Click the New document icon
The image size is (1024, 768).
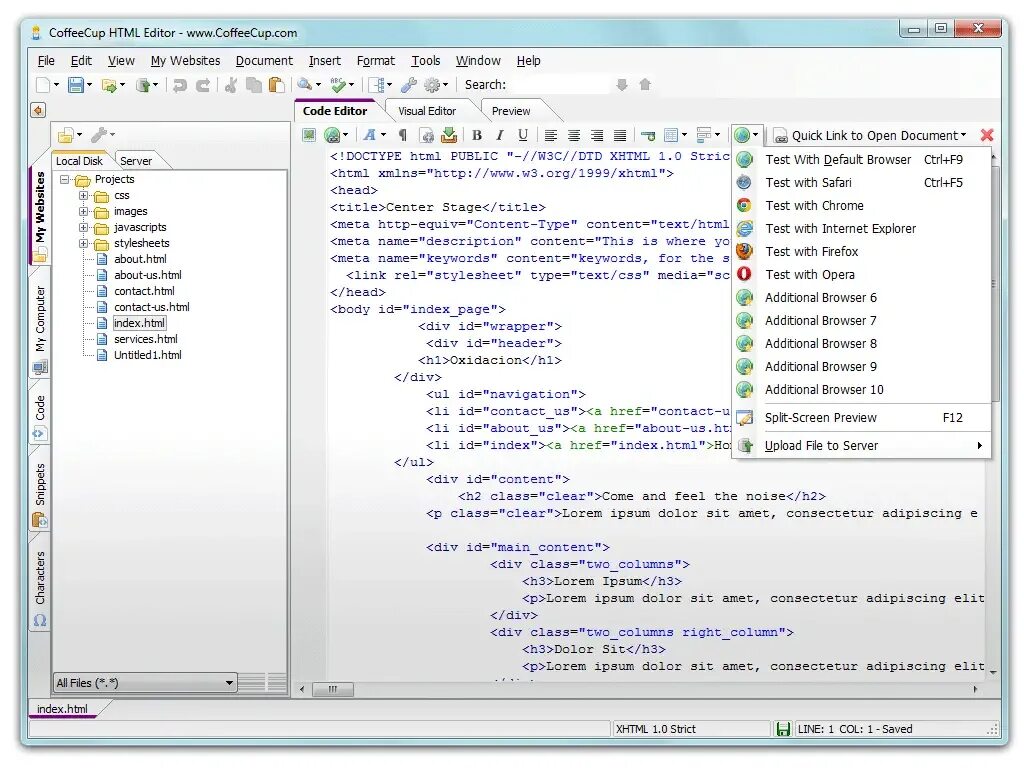coord(43,85)
